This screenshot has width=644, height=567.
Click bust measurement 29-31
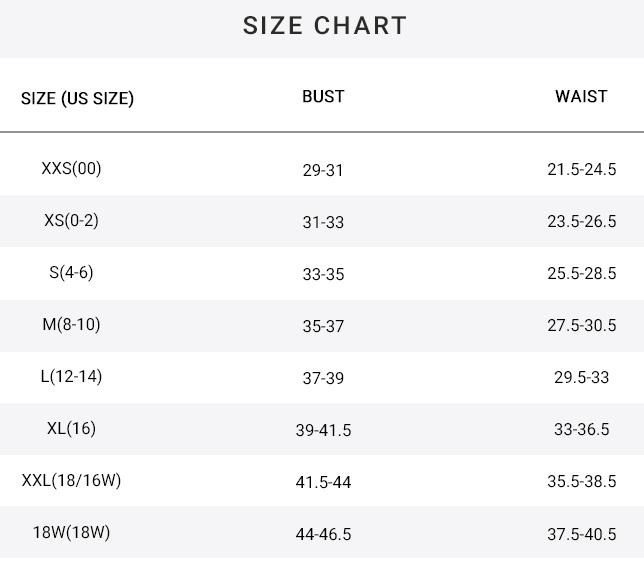coord(323,170)
